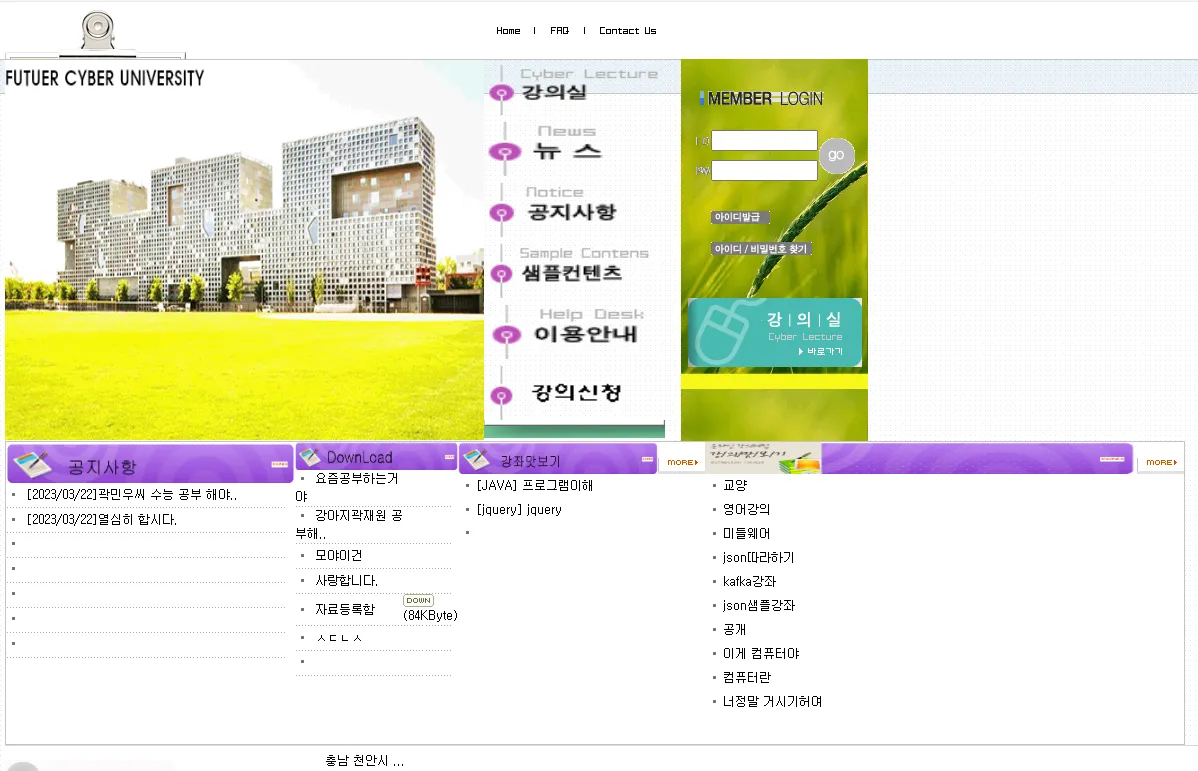Expand the more button on the DownLoad header
Image resolution: width=1198 pixels, height=771 pixels.
click(447, 456)
